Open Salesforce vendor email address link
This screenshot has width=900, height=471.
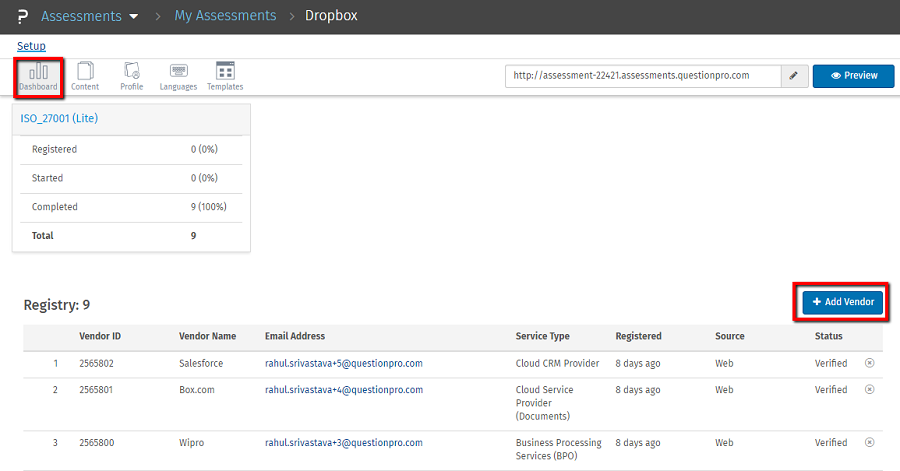click(343, 363)
